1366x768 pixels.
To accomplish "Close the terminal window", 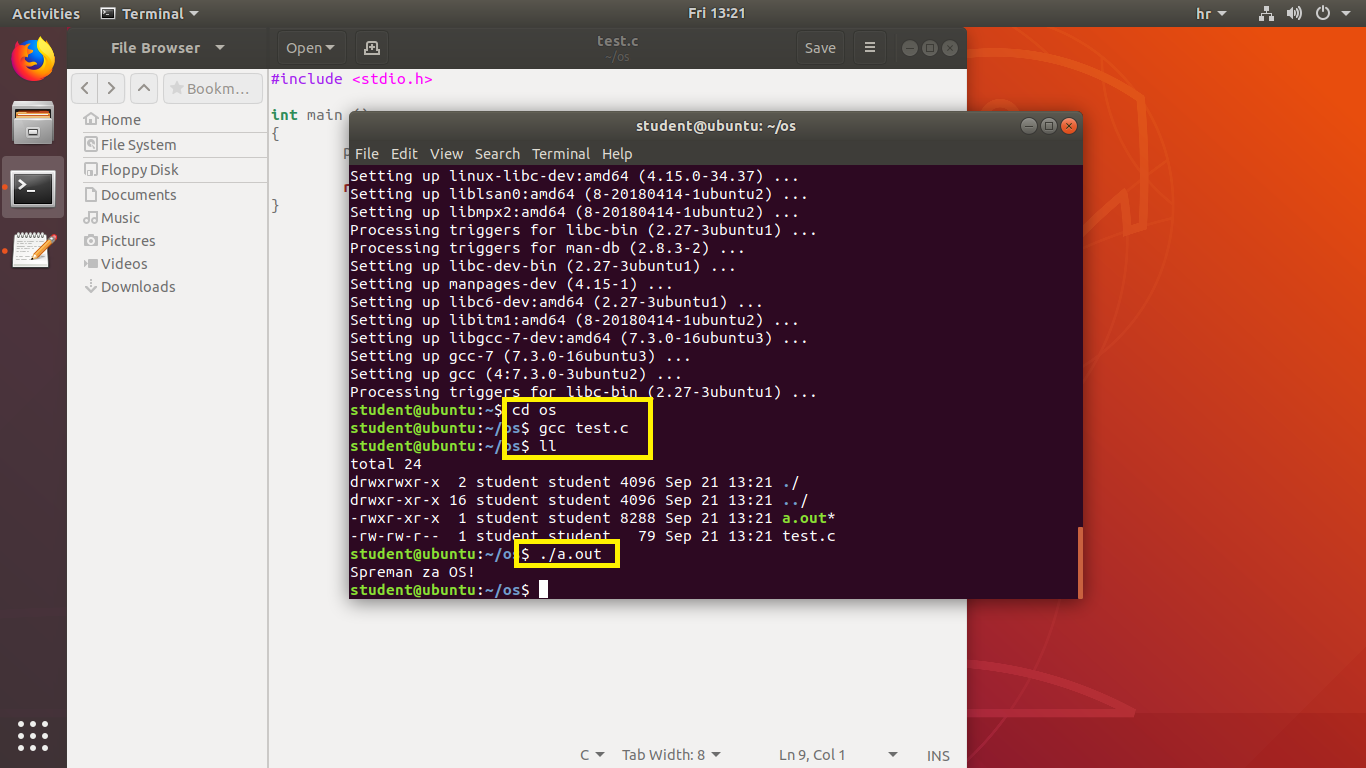I will click(1069, 126).
